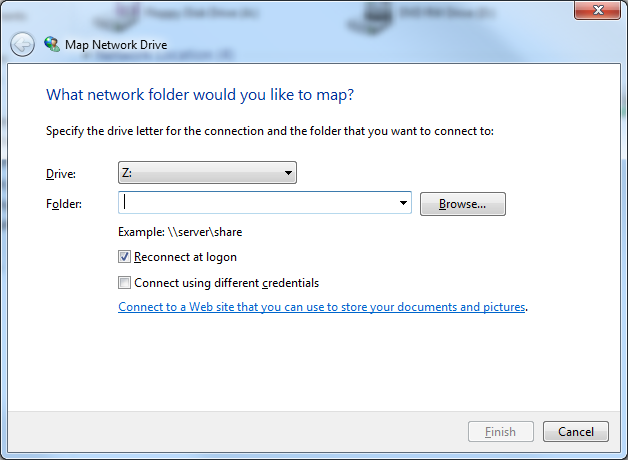Click the Map Network Drive globe icon

click(52, 44)
